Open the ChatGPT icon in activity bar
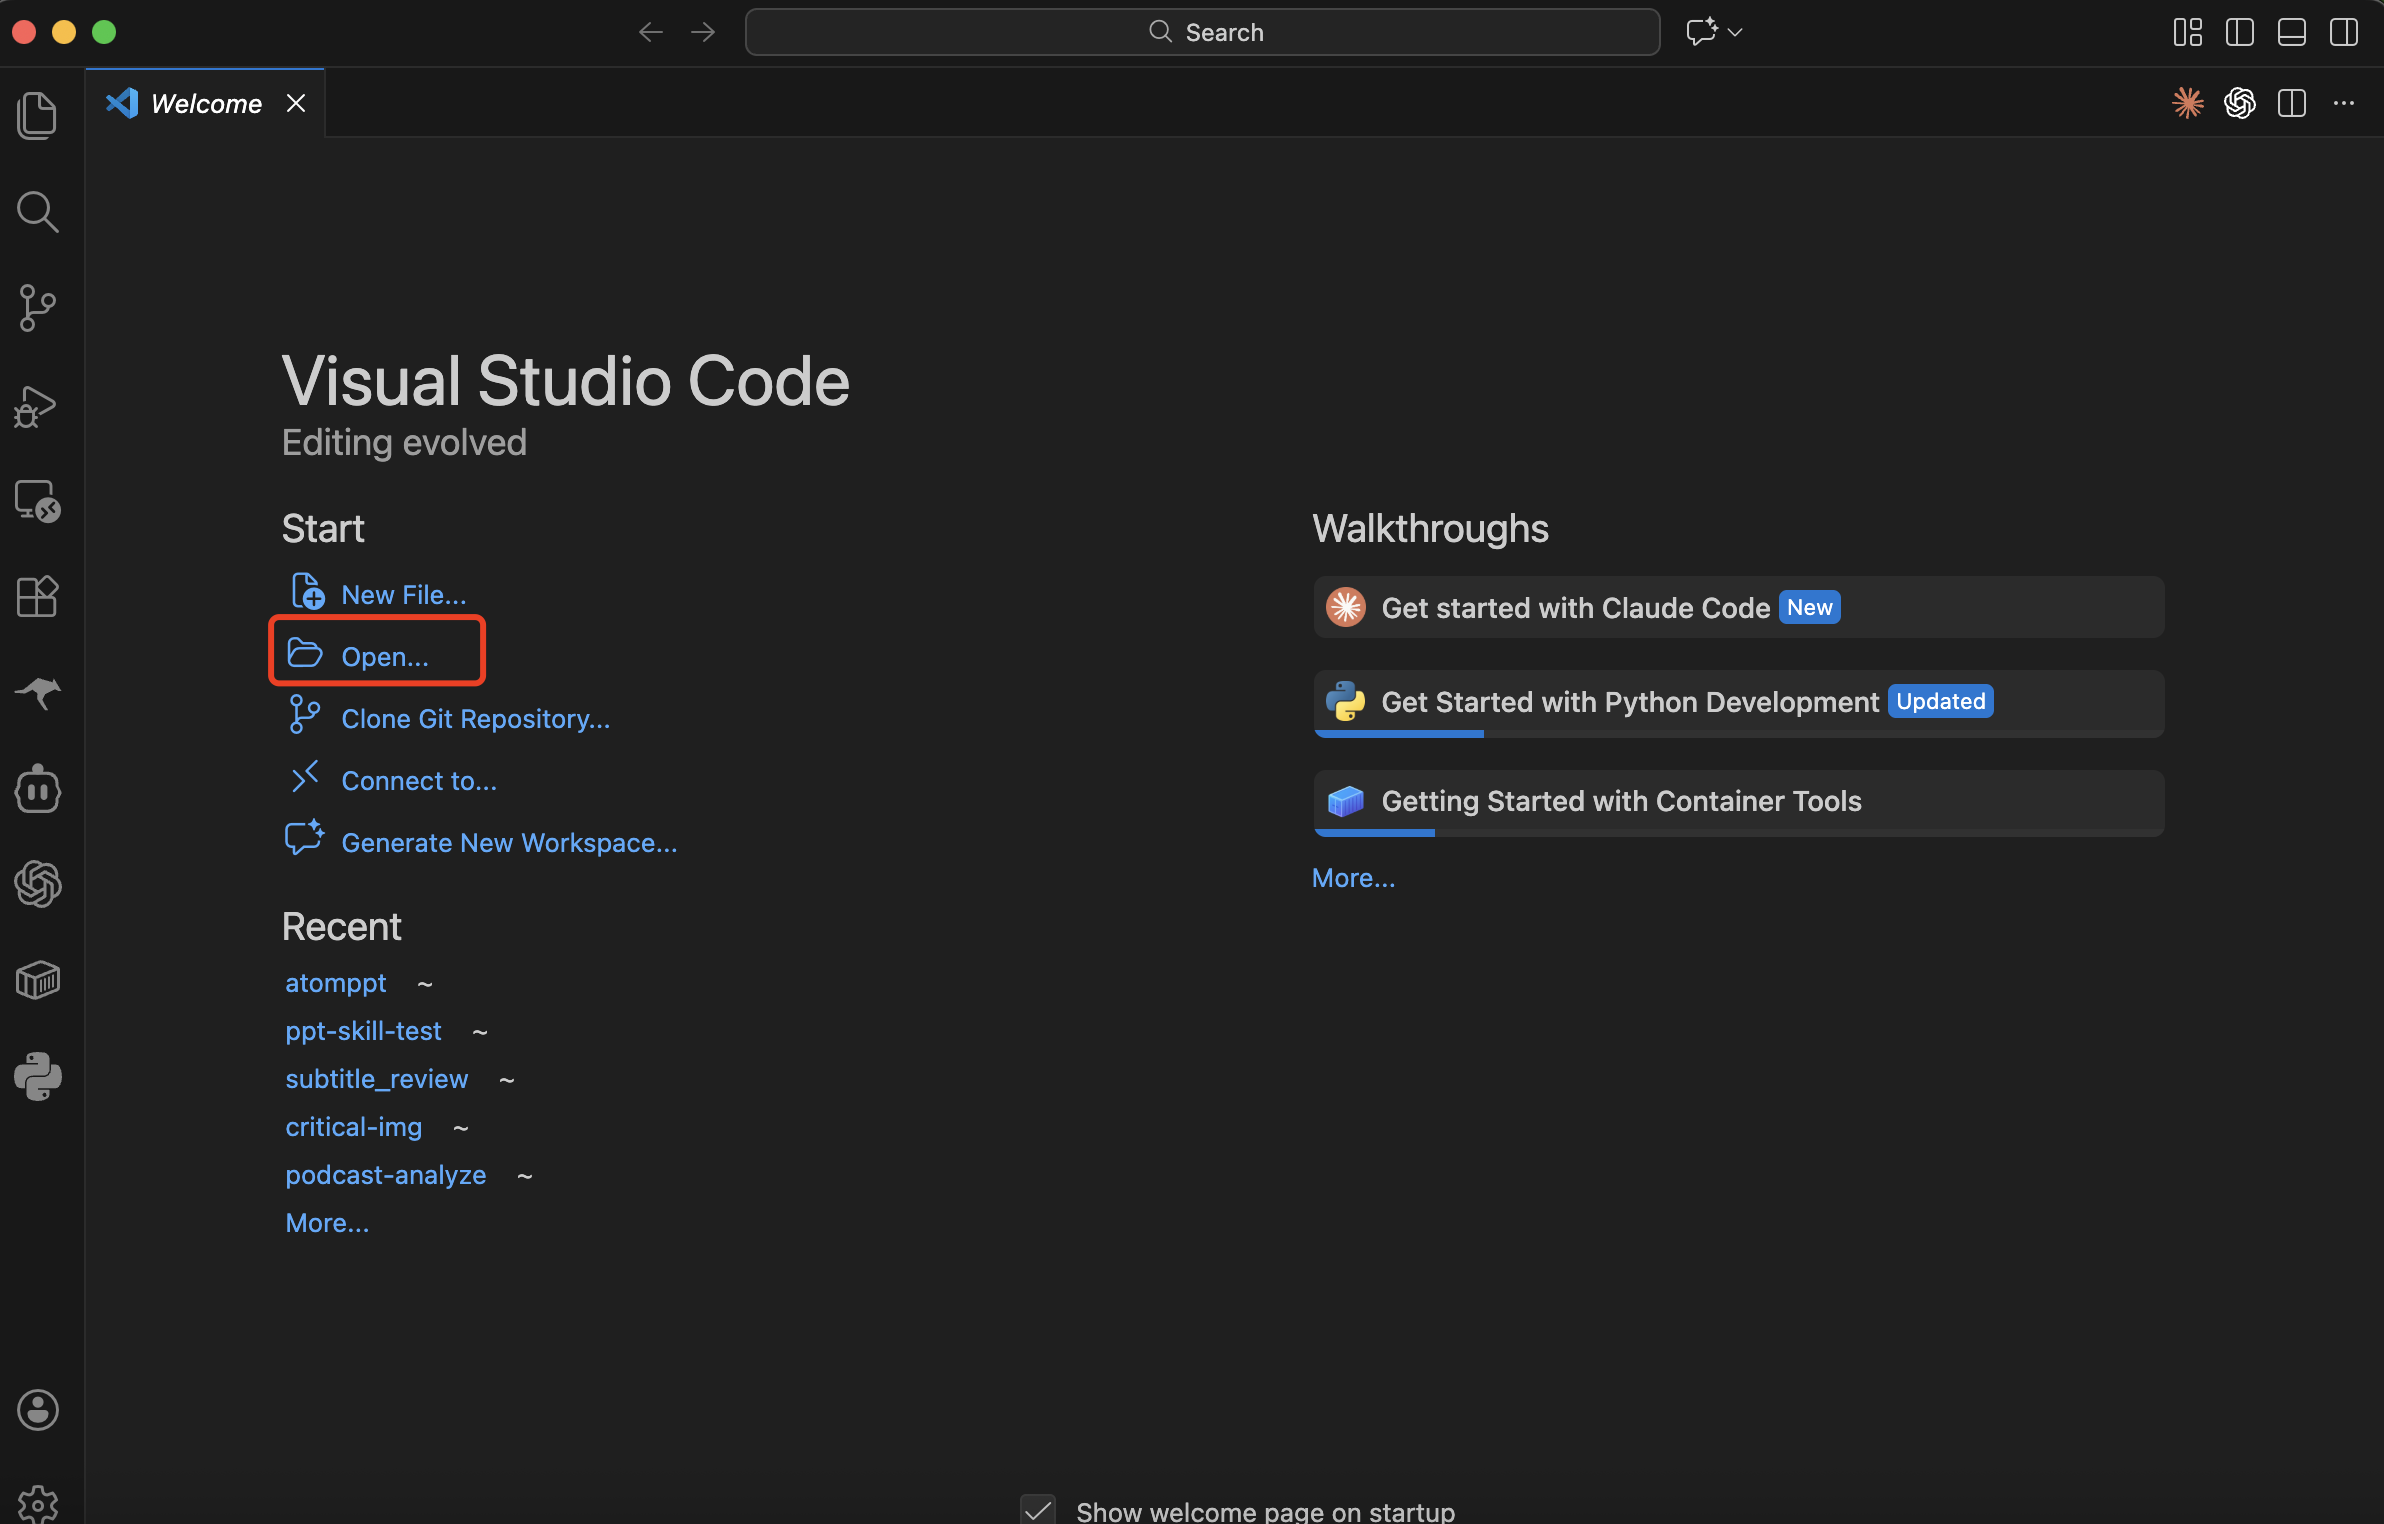Viewport: 2384px width, 1524px height. coord(38,884)
